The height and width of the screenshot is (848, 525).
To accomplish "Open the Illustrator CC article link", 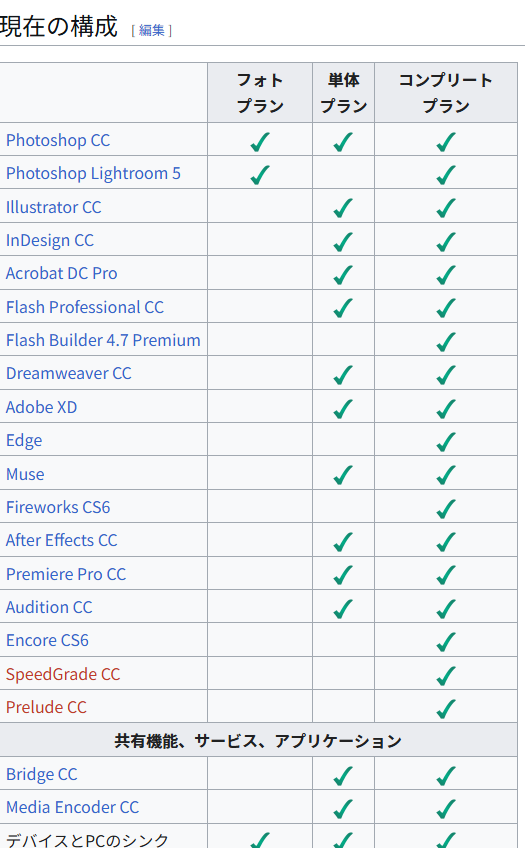I will (x=54, y=207).
